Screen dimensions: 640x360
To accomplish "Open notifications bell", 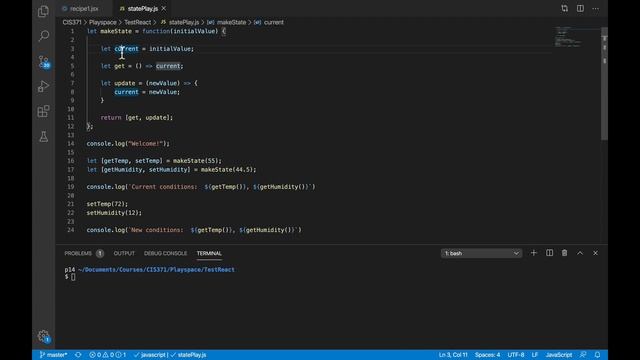I will pyautogui.click(x=597, y=355).
